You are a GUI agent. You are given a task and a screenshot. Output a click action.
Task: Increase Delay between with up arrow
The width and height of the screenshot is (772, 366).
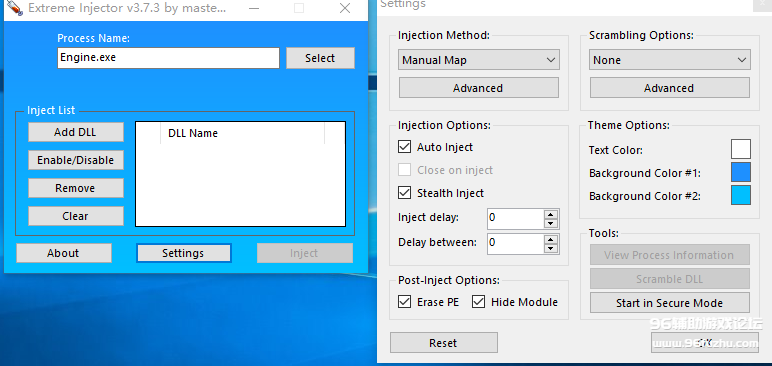[551, 239]
